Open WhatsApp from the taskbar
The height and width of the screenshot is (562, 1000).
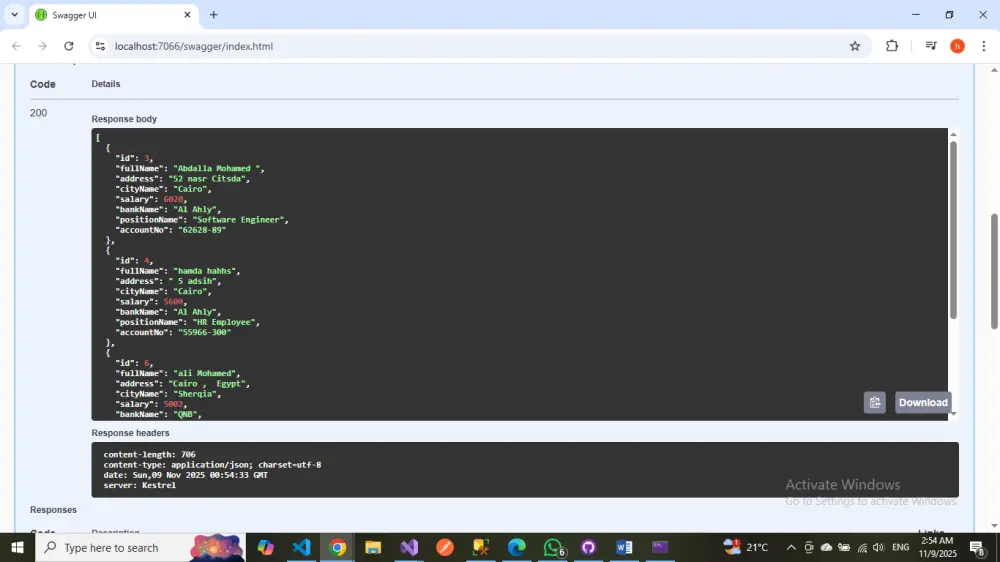552,547
